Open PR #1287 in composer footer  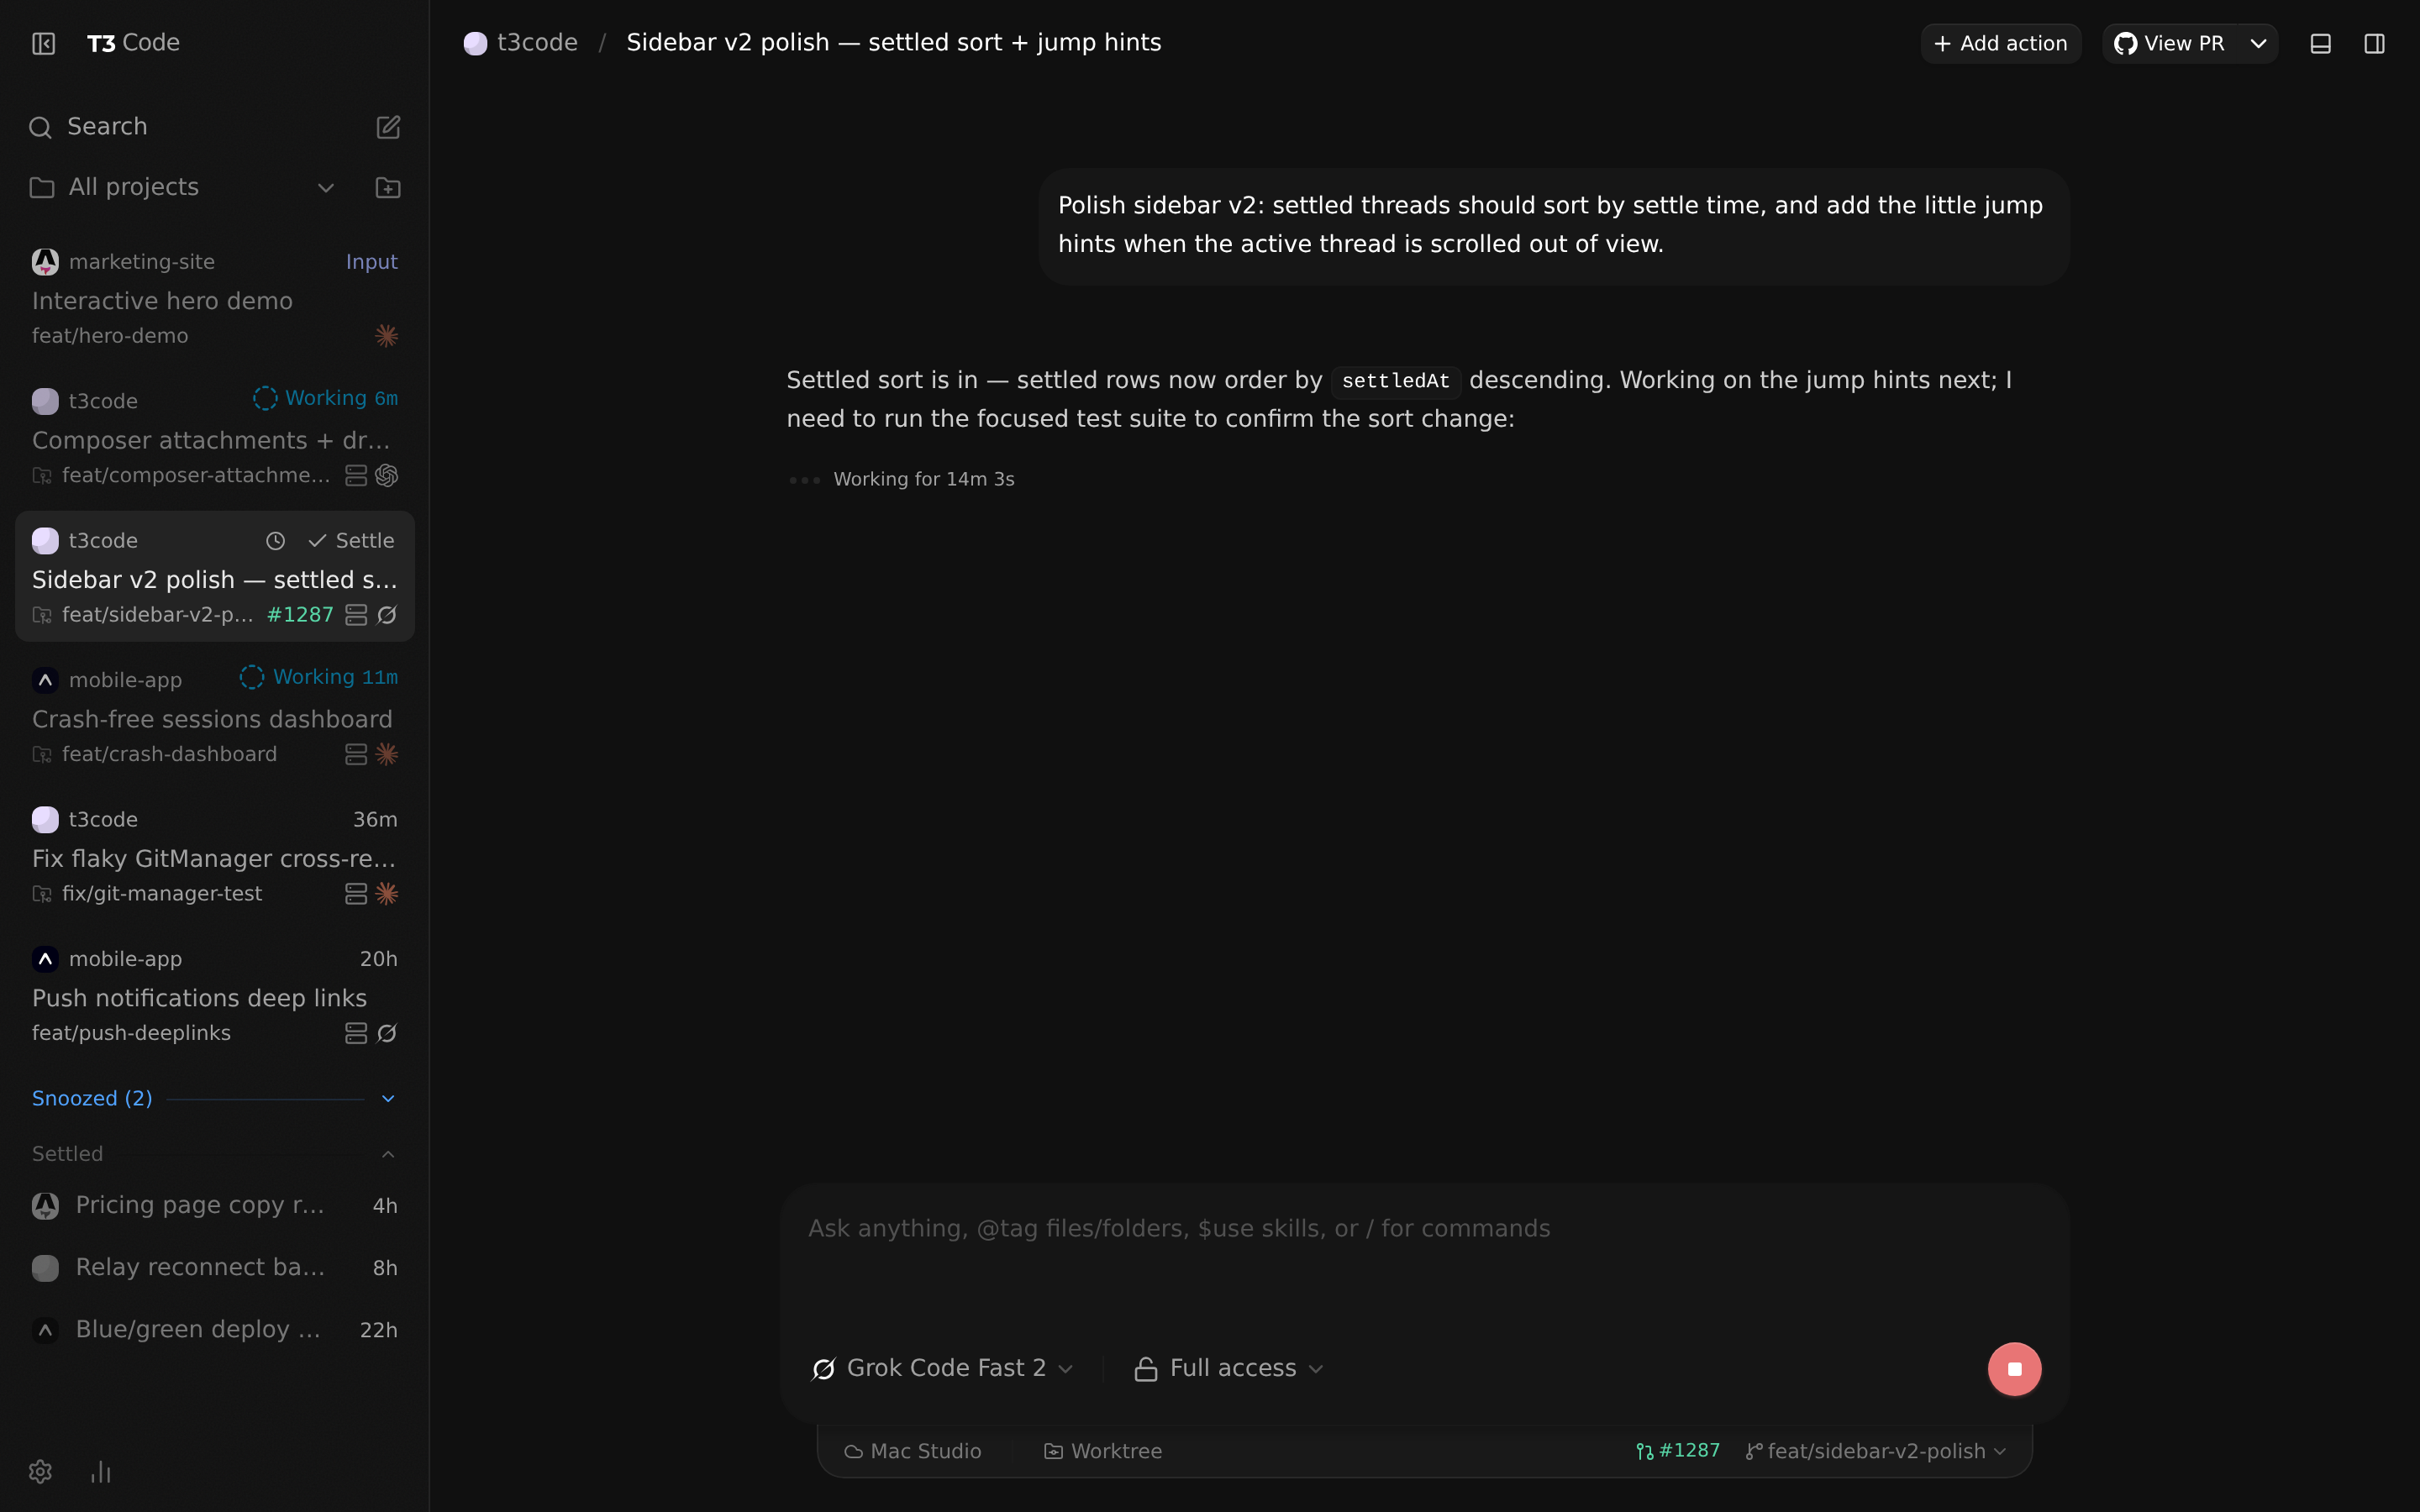pos(1678,1451)
